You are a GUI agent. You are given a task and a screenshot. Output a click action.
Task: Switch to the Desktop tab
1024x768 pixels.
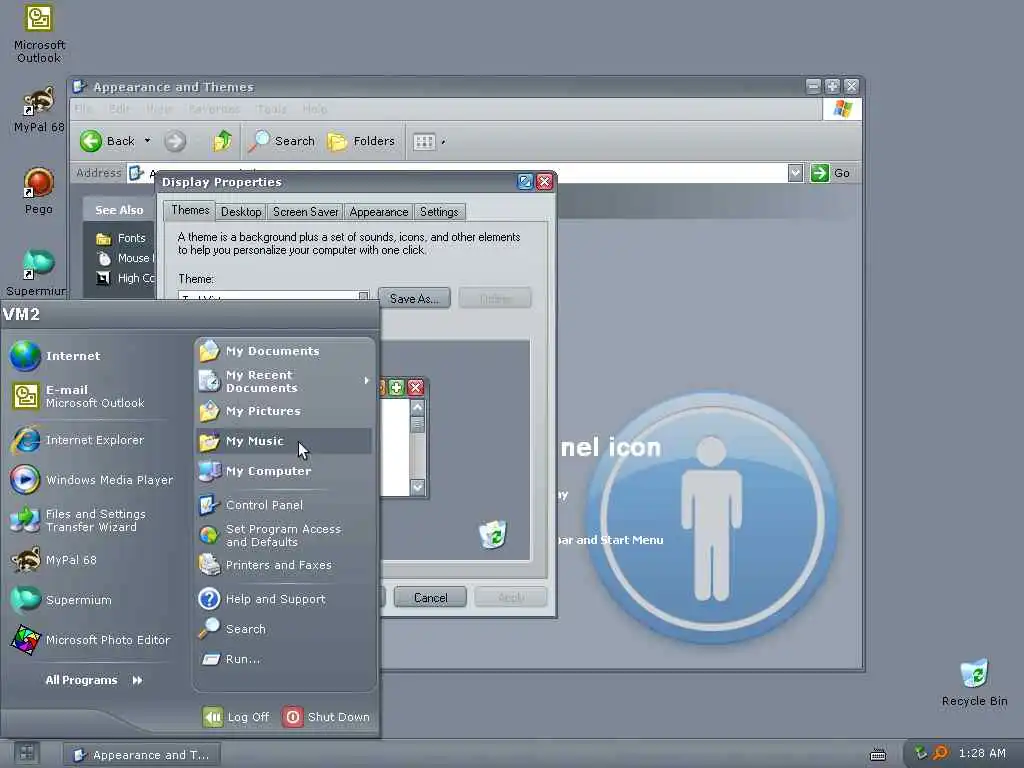(x=241, y=212)
